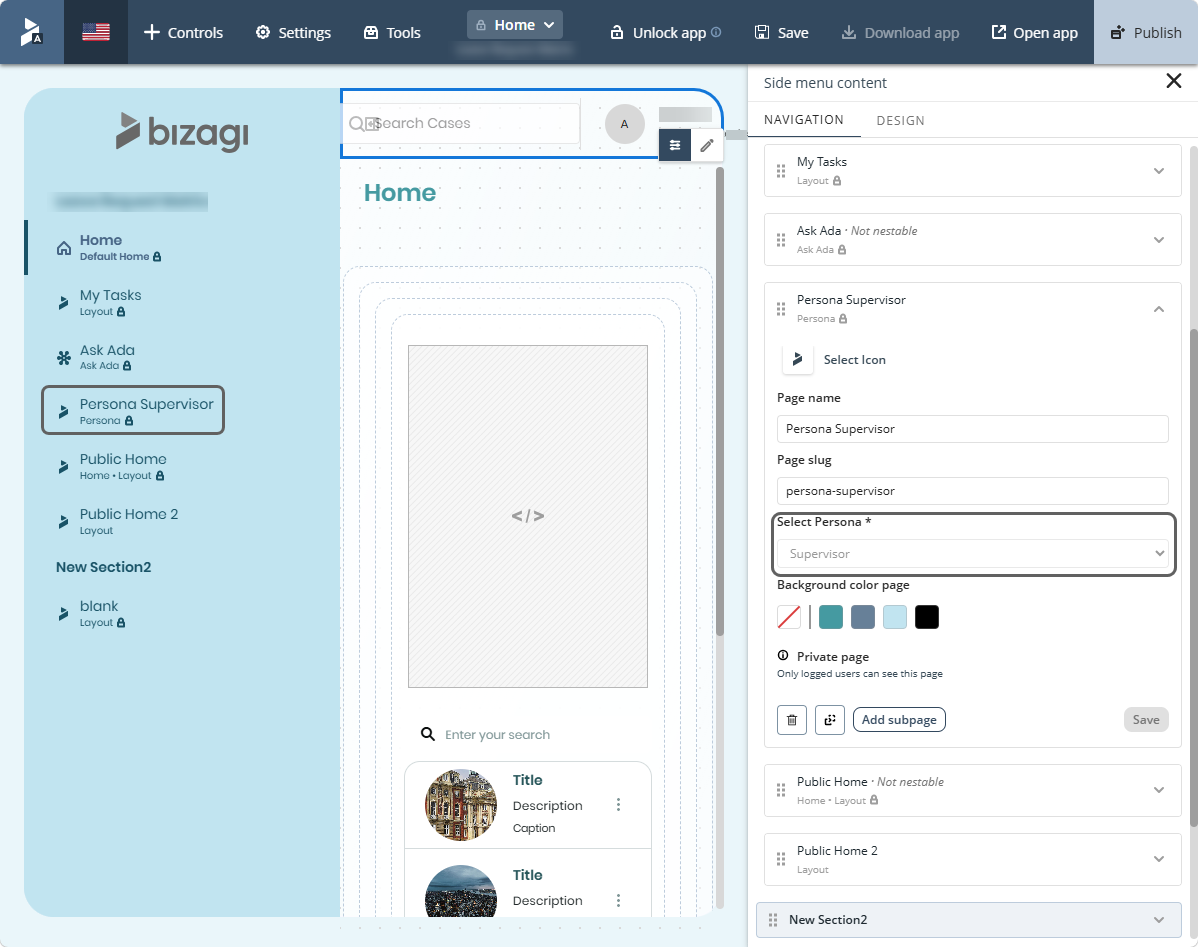Click the Add subpage button

pyautogui.click(x=899, y=720)
